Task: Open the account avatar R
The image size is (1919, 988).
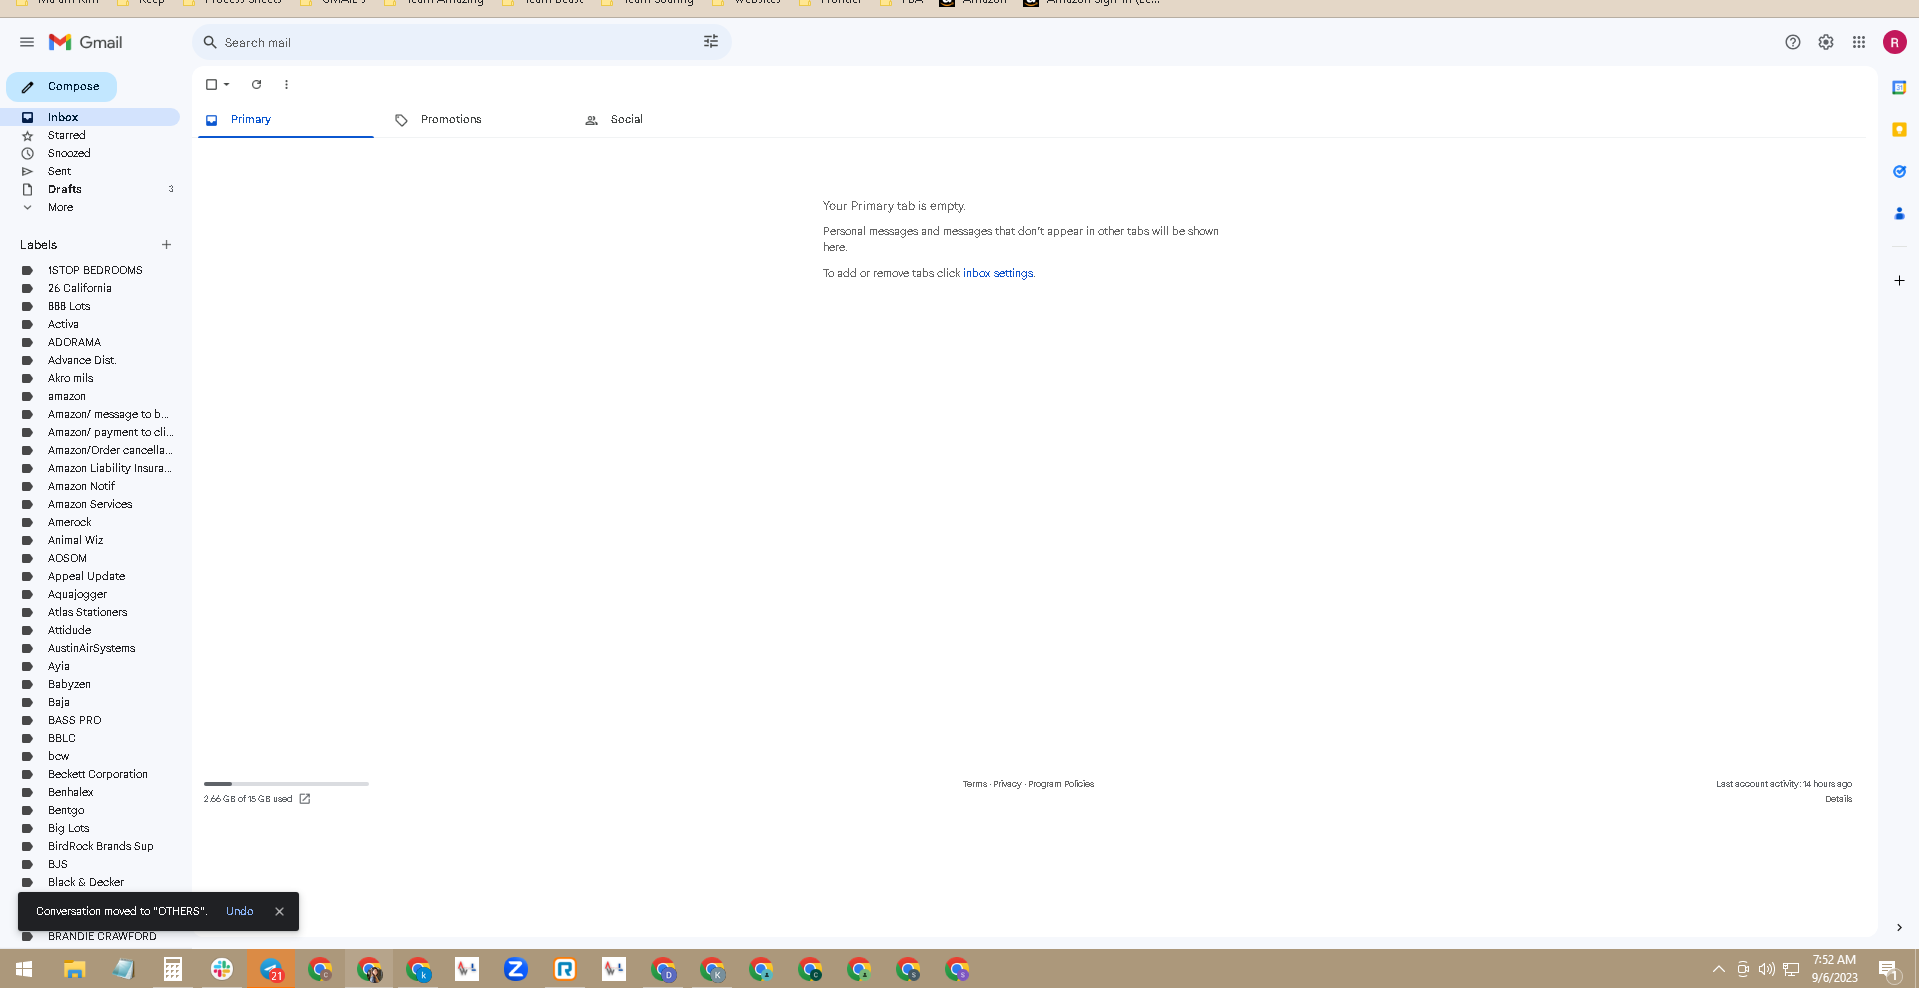Action: (1895, 42)
